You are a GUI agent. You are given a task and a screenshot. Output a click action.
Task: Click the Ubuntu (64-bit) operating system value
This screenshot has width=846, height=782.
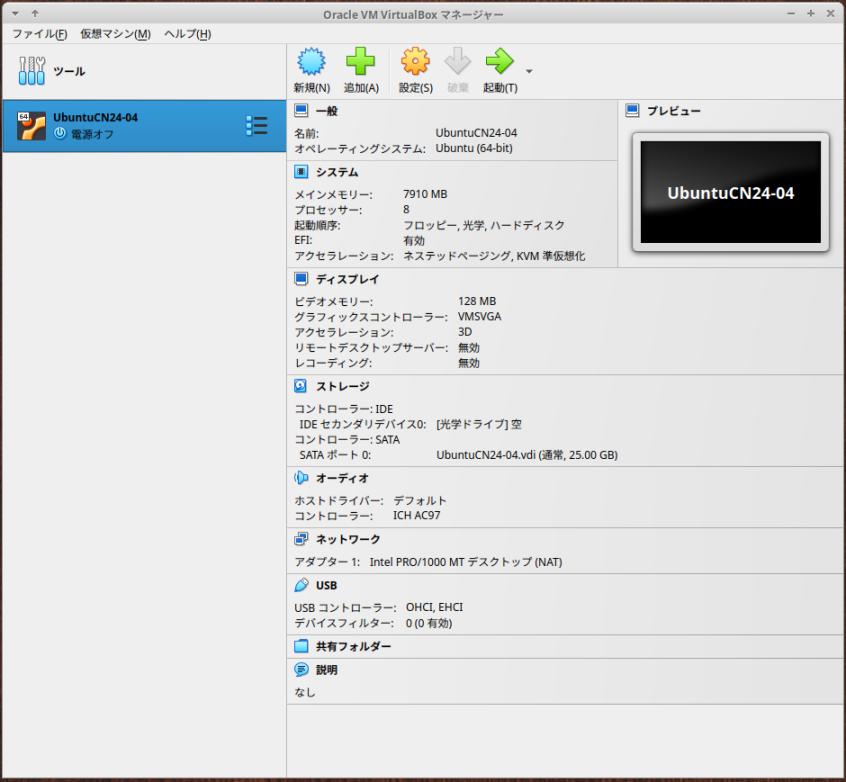point(474,148)
